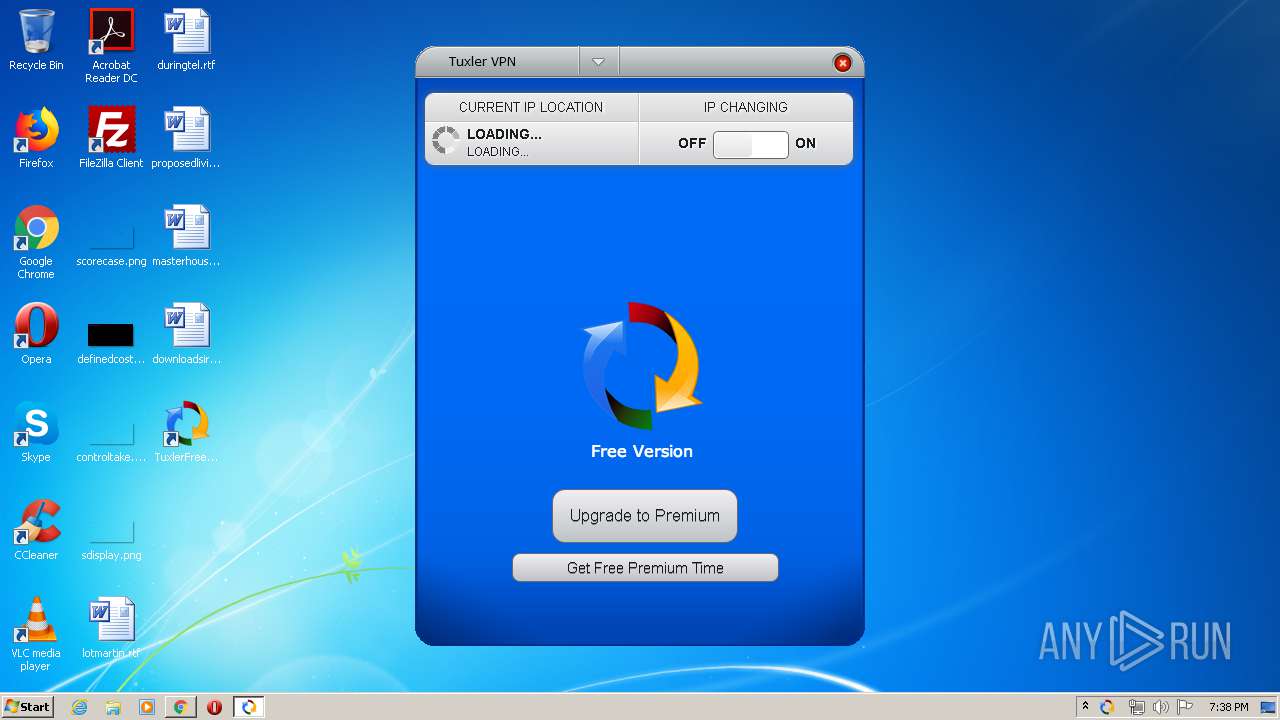Viewport: 1280px width, 720px height.
Task: Open Action Center flag icon
Action: (1185, 707)
